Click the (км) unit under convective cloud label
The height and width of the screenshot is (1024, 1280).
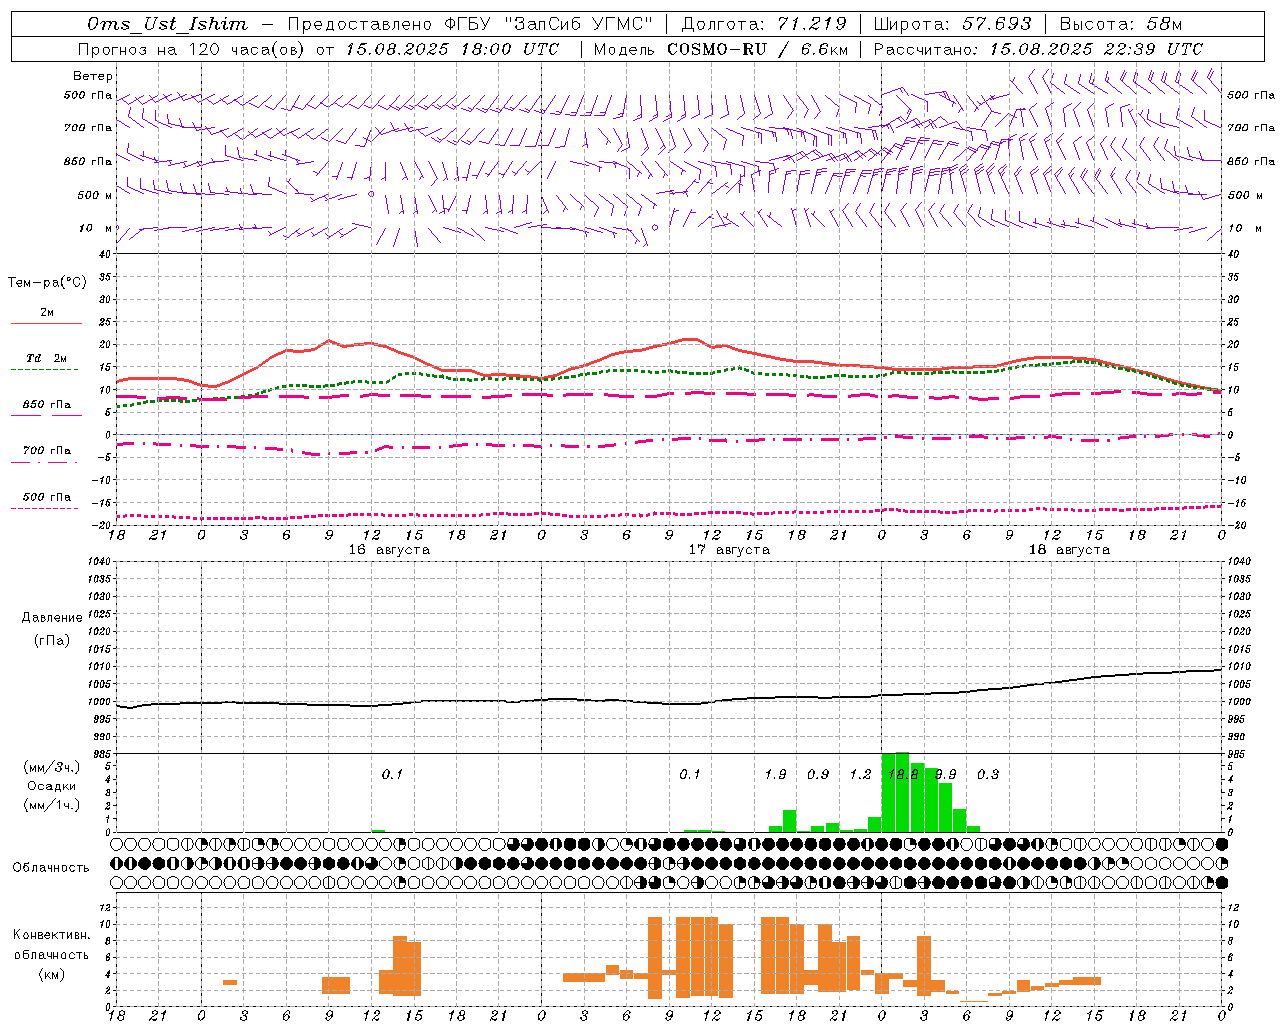[51, 974]
